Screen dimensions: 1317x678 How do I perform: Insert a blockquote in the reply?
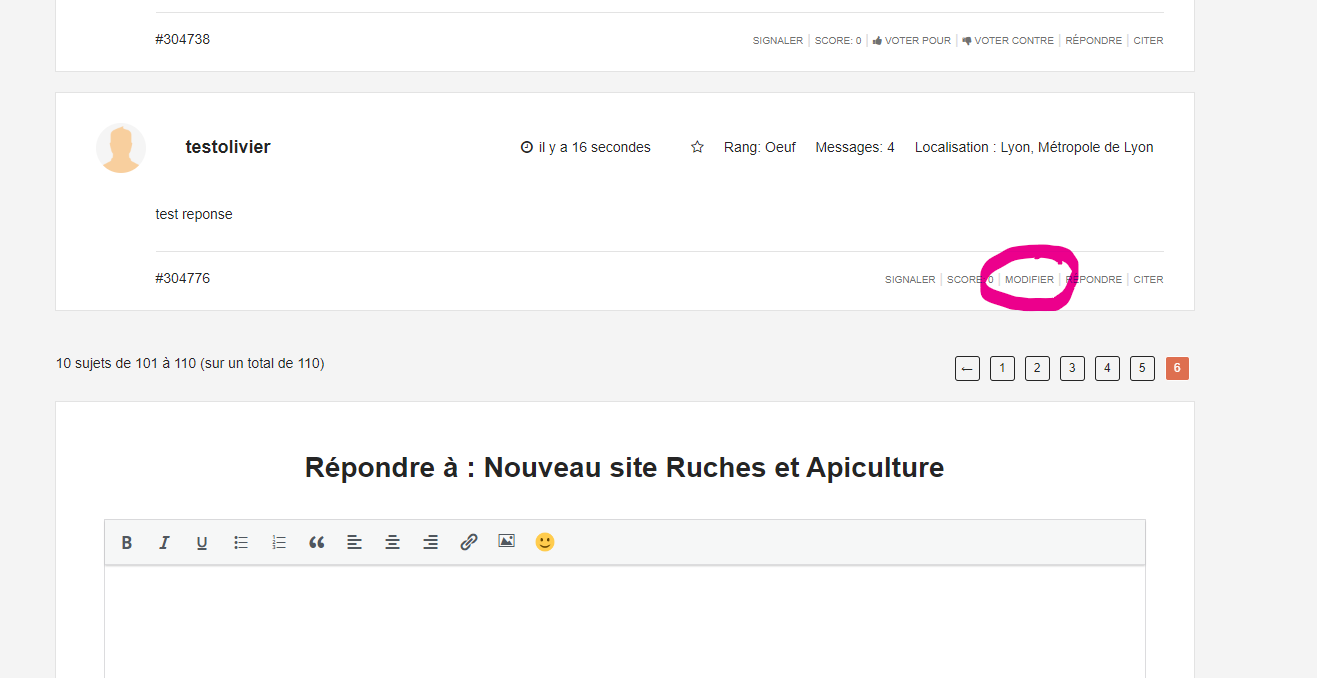pos(317,542)
